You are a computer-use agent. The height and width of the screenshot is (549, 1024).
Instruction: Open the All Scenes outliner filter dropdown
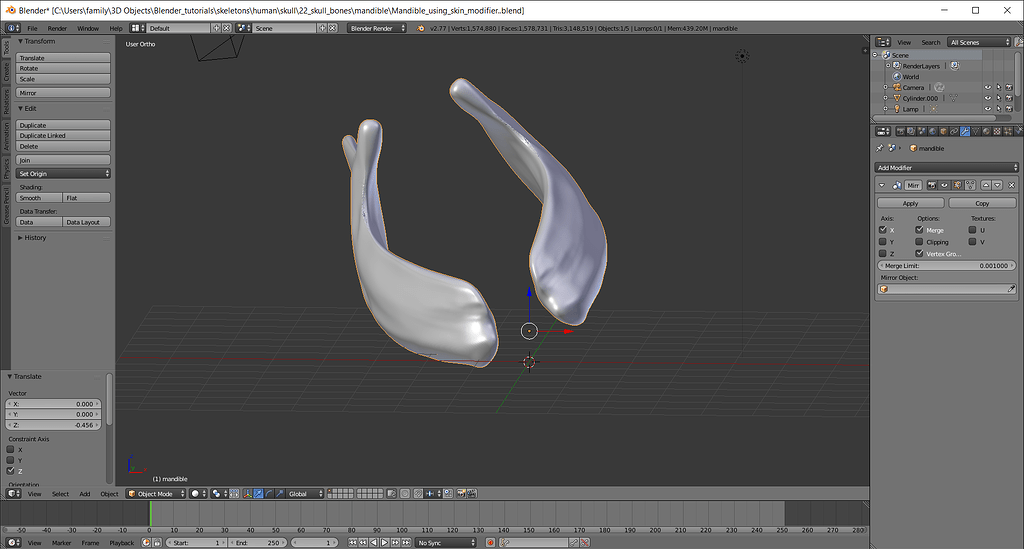point(980,42)
